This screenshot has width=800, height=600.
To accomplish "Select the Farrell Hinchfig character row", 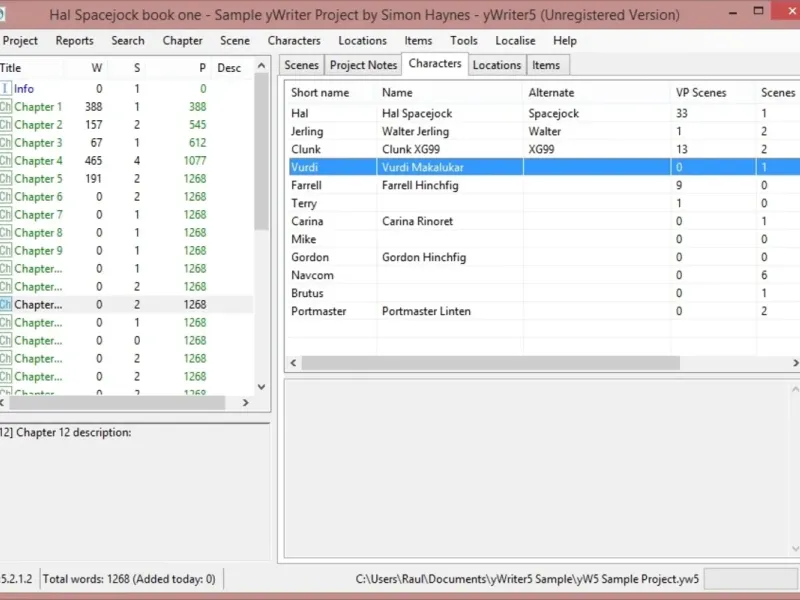I will click(543, 185).
